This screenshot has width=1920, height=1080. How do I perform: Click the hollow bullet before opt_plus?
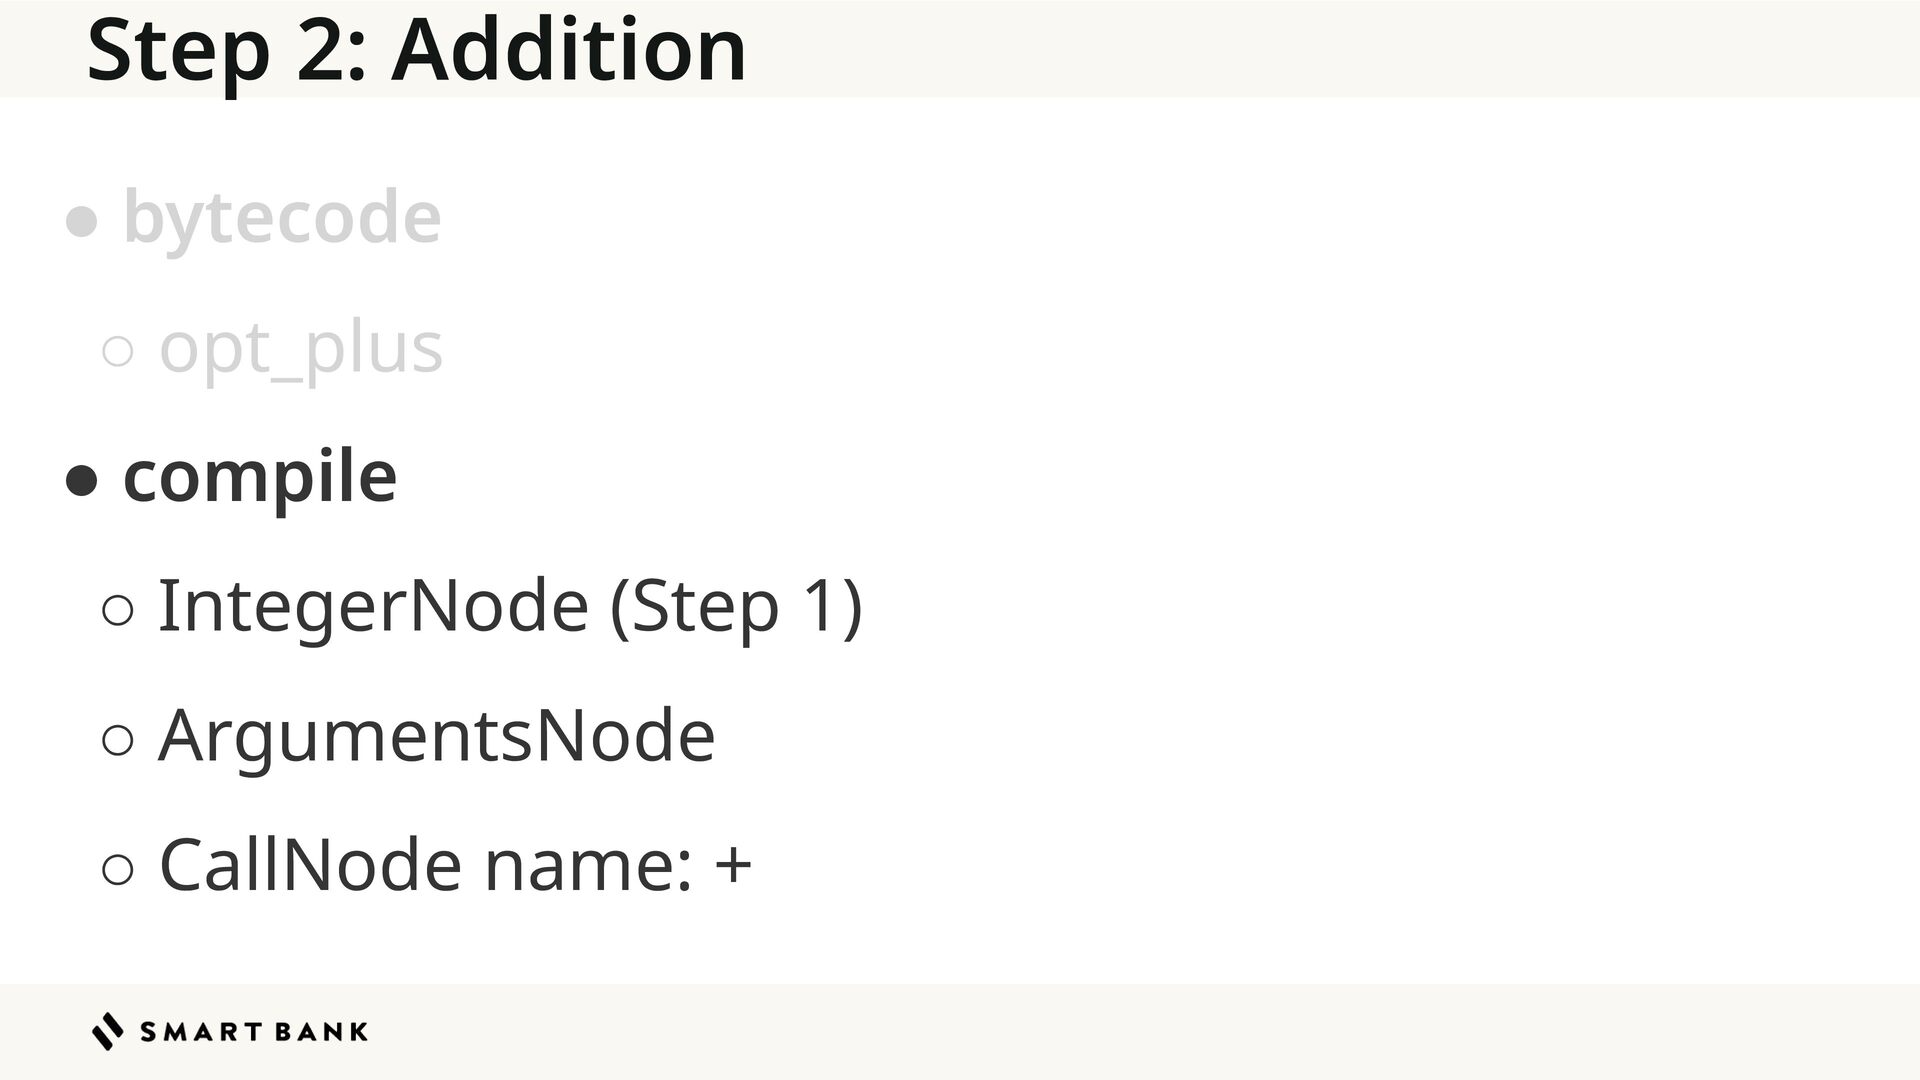[118, 351]
